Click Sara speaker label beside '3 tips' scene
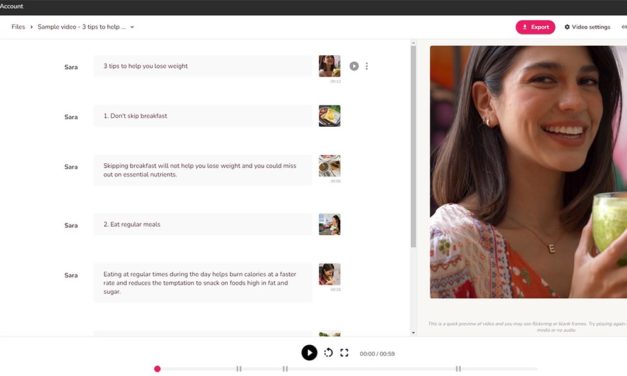 click(71, 67)
